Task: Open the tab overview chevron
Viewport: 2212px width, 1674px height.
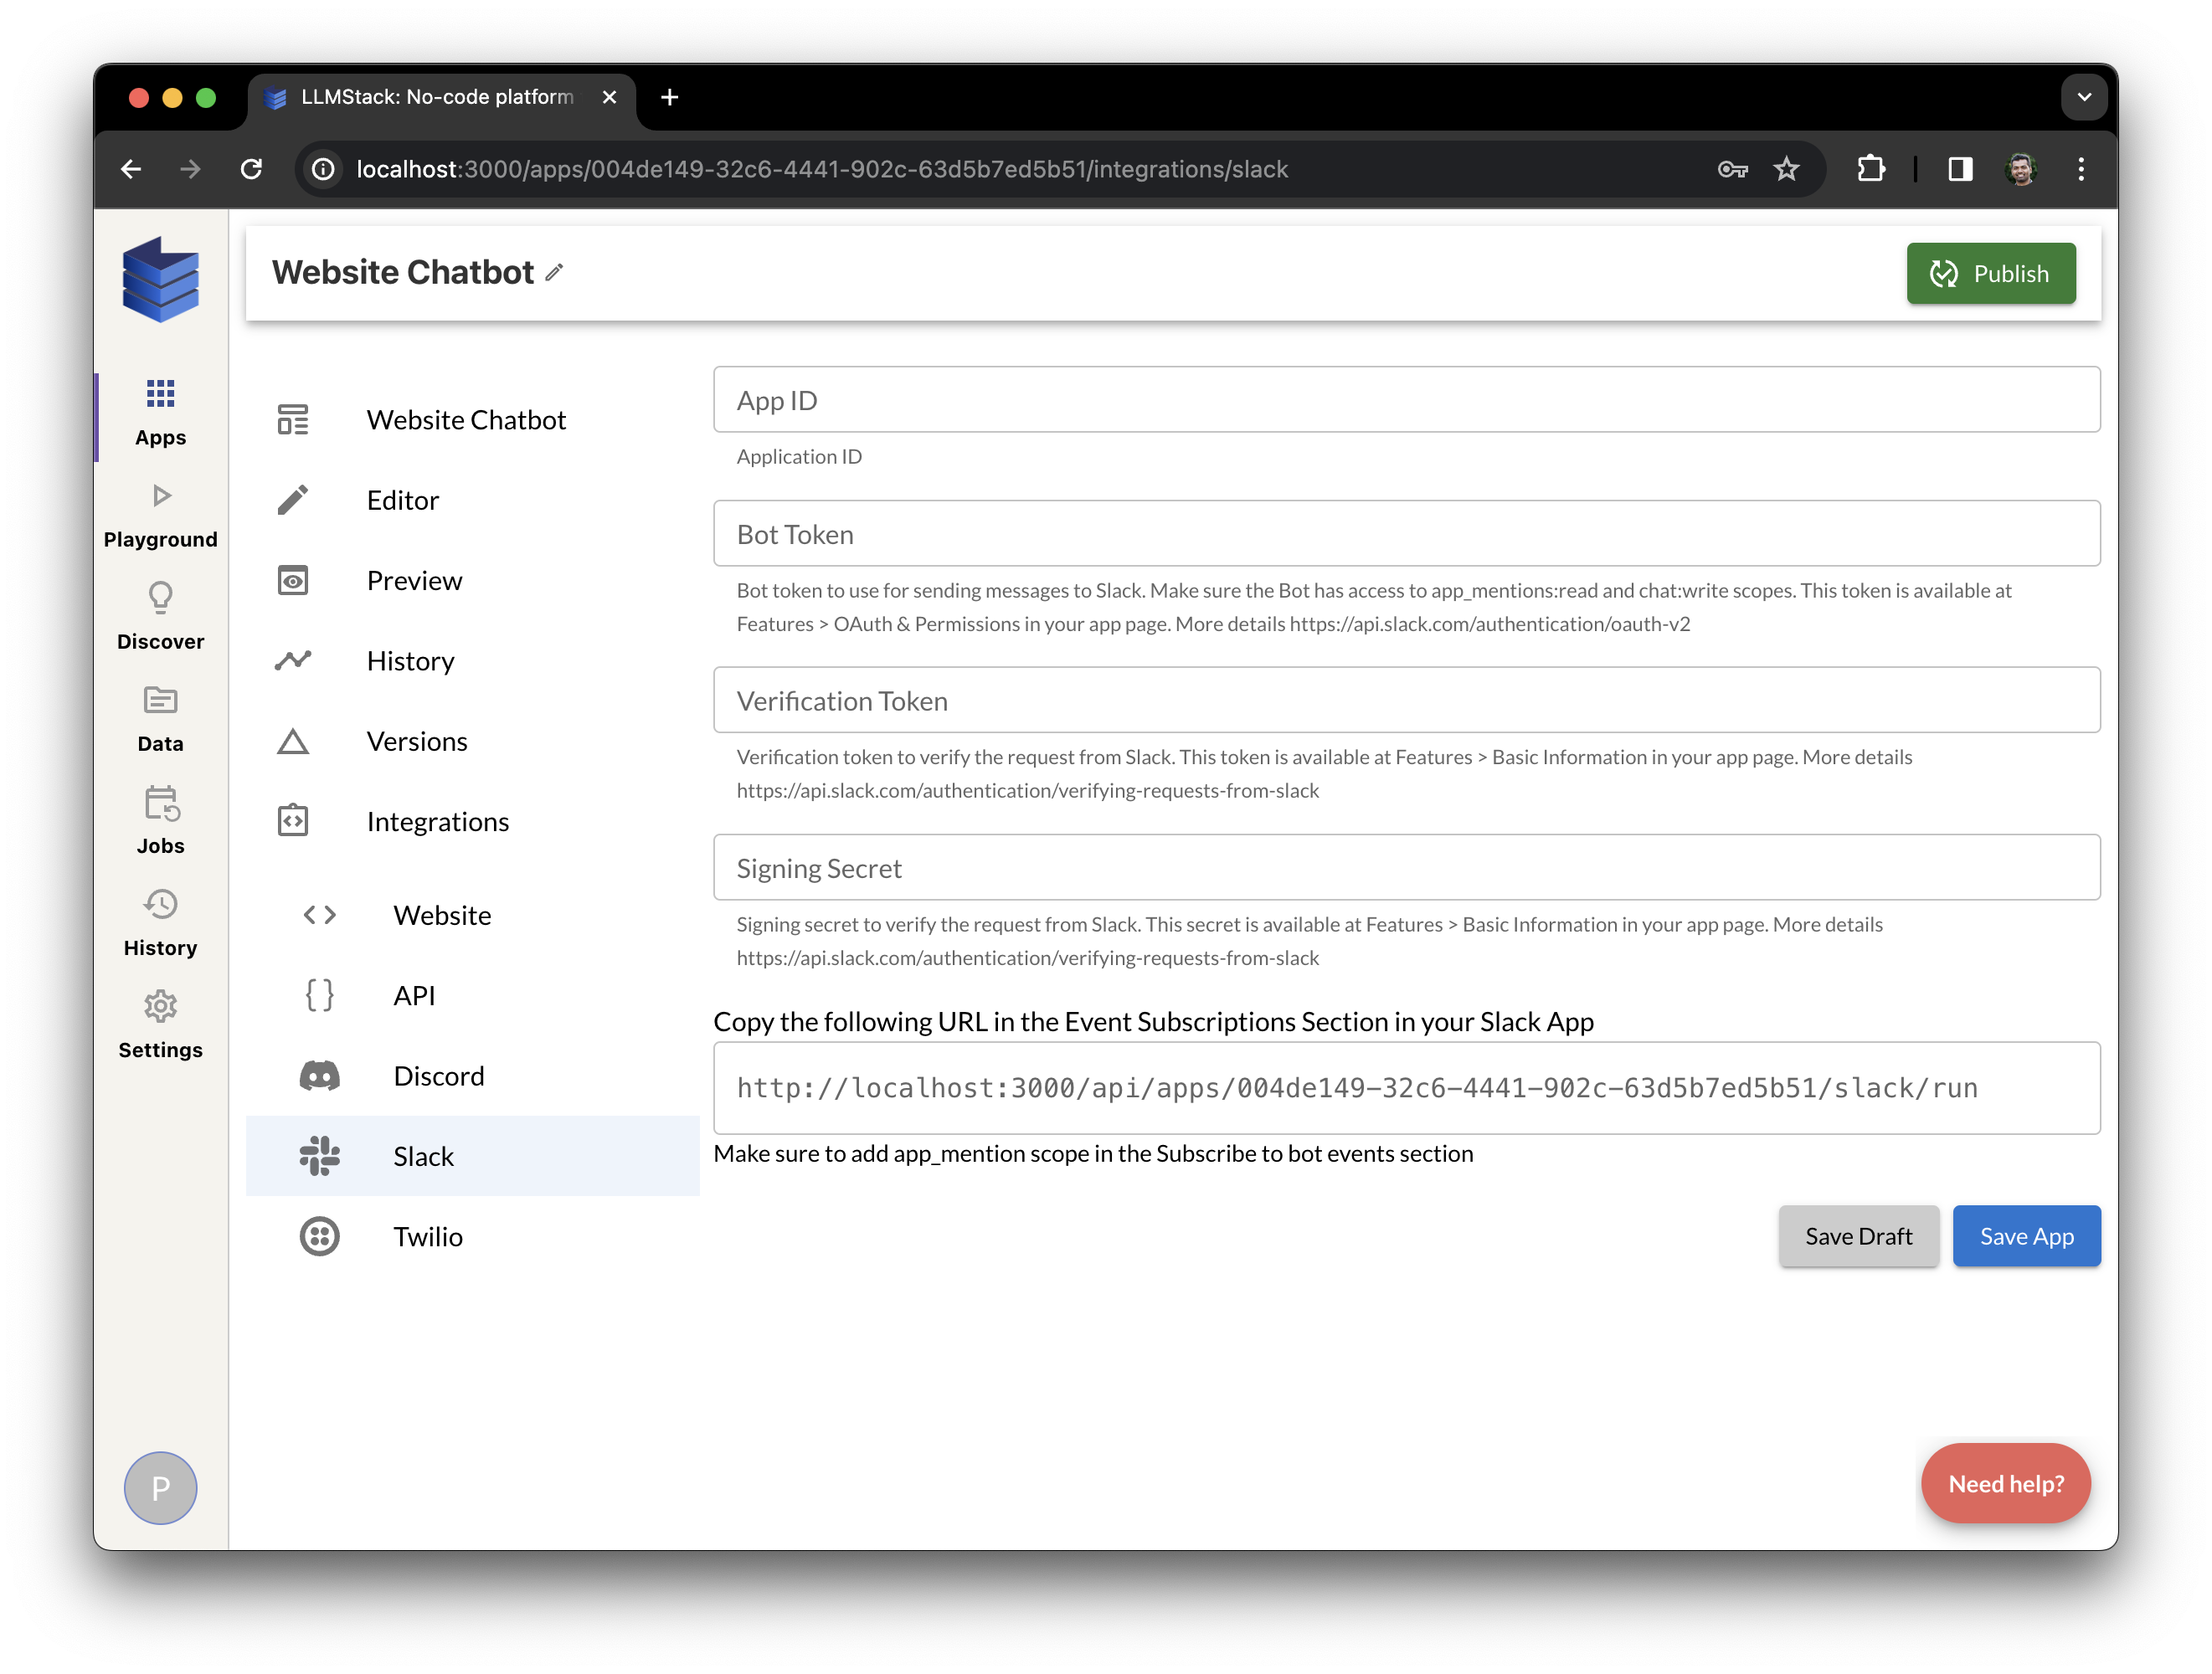Action: click(x=2084, y=97)
